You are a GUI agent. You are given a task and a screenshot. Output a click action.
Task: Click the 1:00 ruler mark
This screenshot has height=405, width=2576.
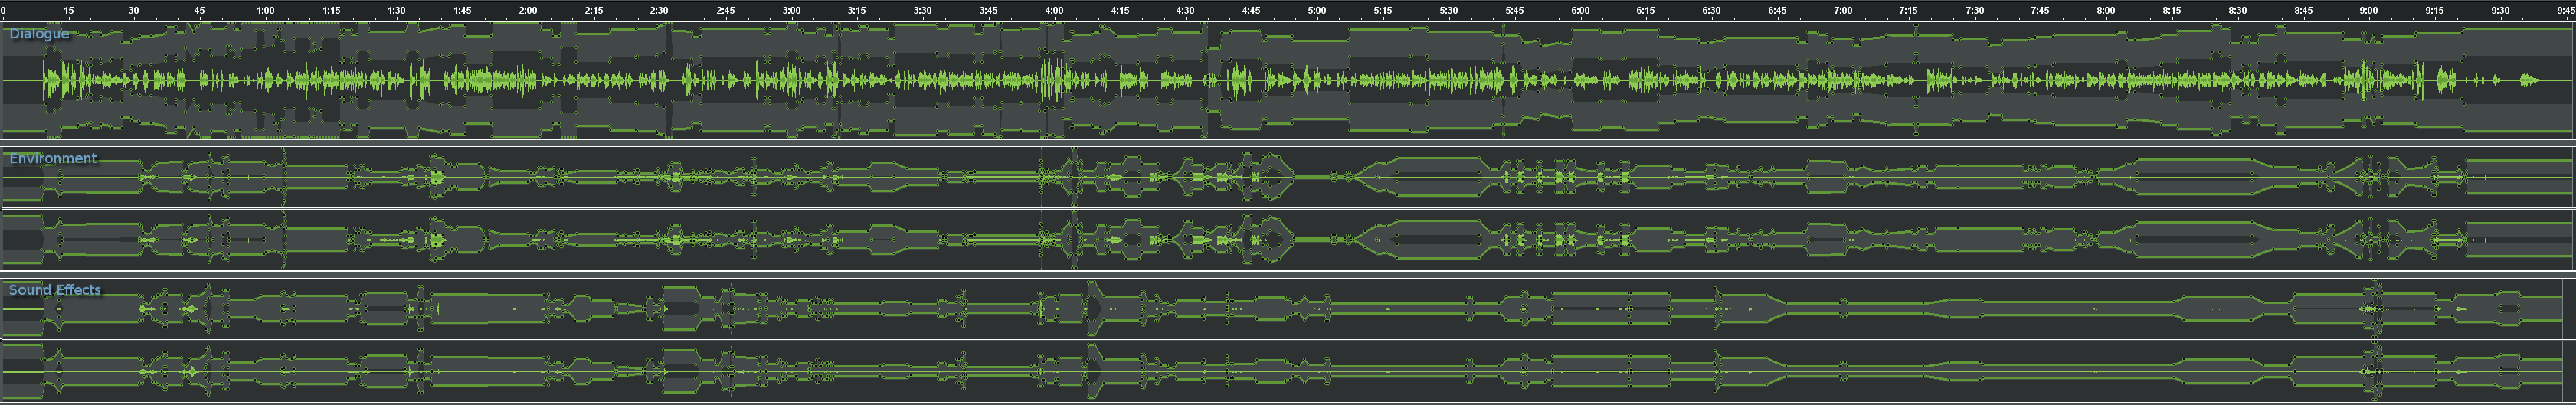(x=265, y=11)
